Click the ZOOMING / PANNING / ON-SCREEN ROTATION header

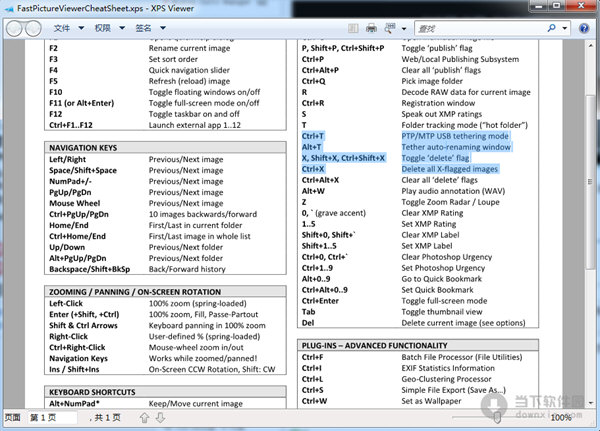[165, 292]
